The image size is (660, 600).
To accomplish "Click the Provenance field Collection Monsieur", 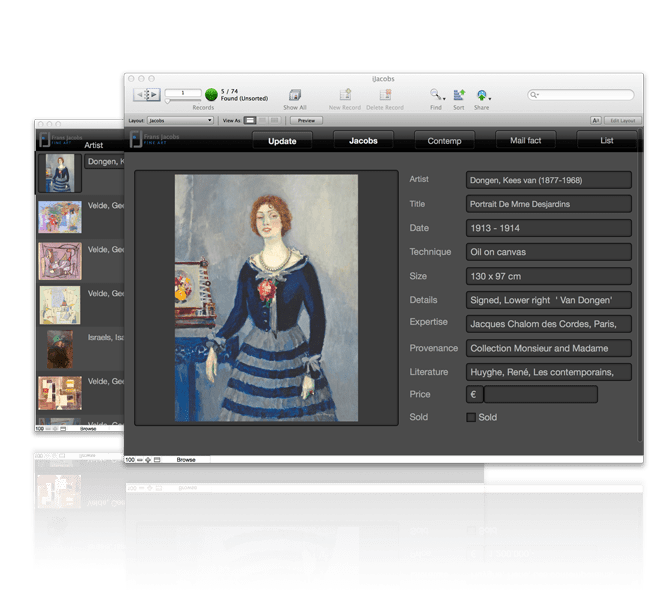I will (548, 348).
